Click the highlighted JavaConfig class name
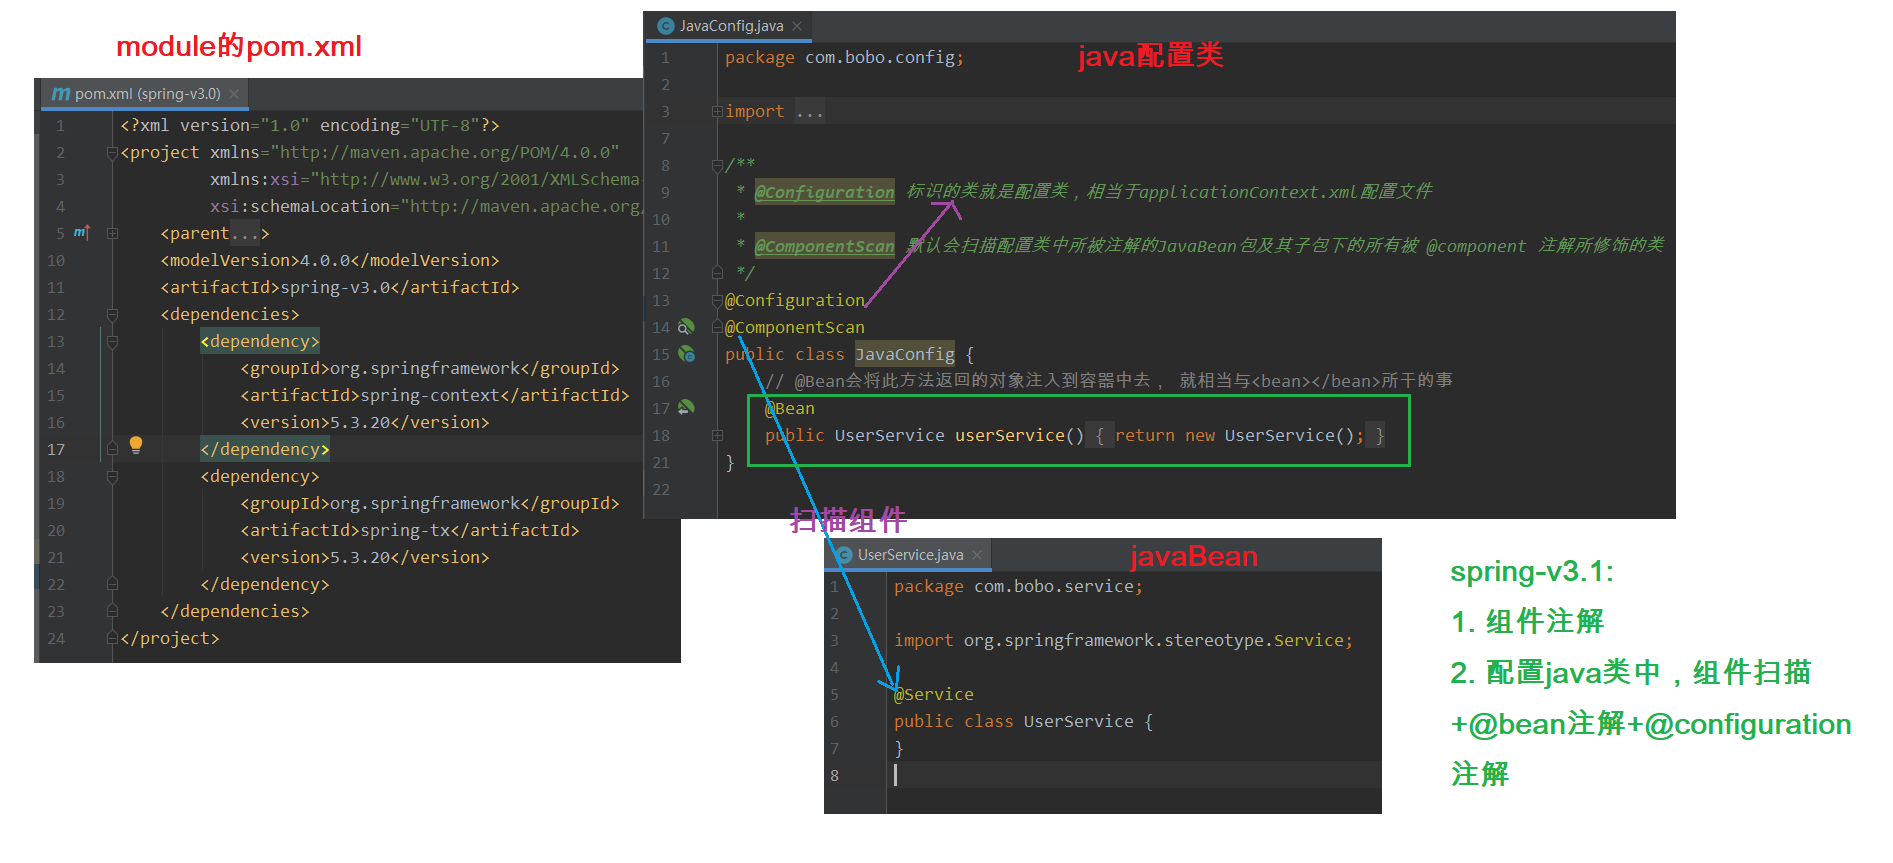The height and width of the screenshot is (863, 1893). coord(905,354)
